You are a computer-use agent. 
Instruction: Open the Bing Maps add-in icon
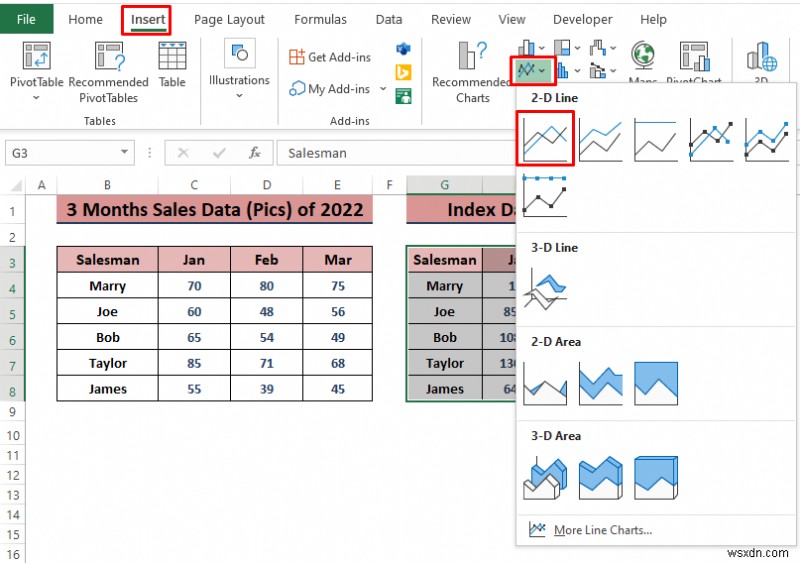pos(403,72)
